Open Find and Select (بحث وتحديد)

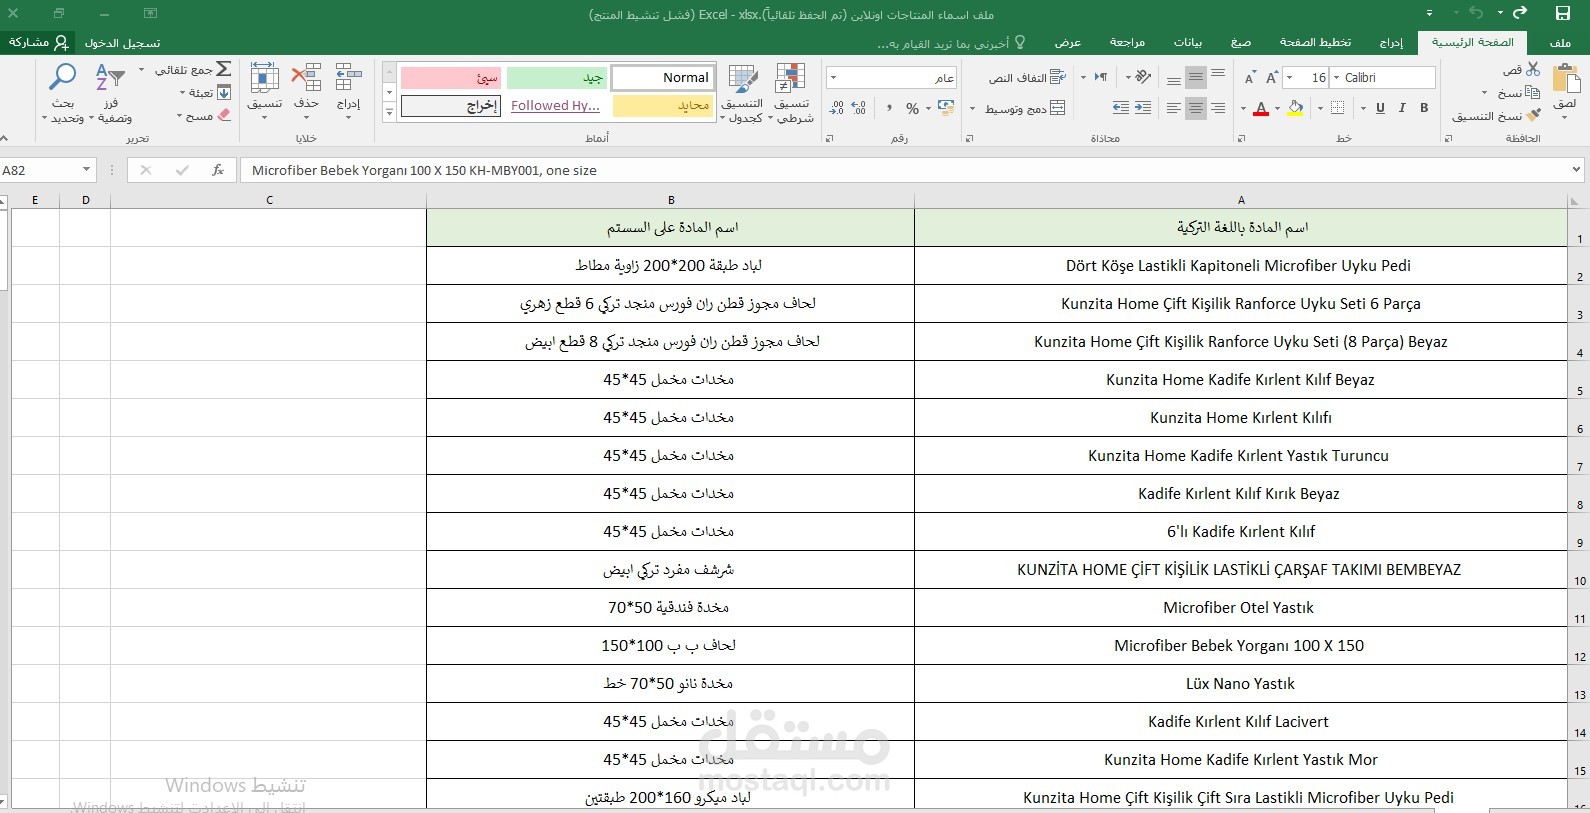coord(62,92)
